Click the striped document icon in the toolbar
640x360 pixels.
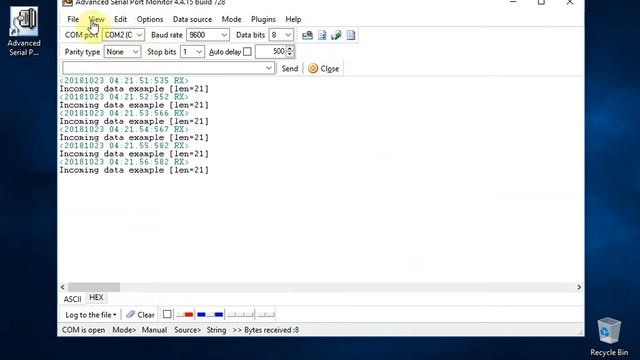pos(322,35)
